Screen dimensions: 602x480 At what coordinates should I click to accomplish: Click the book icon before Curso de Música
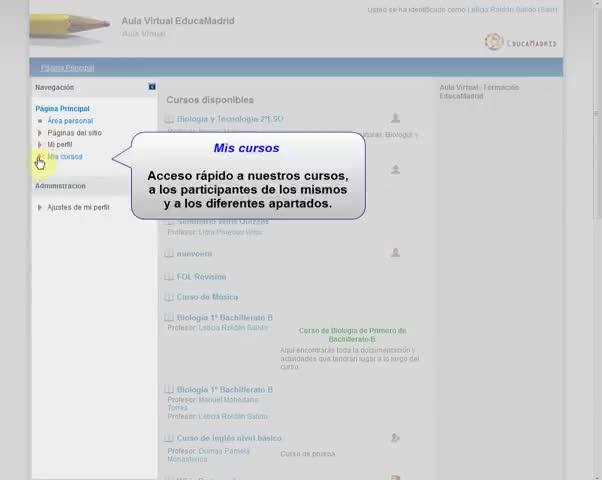click(x=169, y=297)
